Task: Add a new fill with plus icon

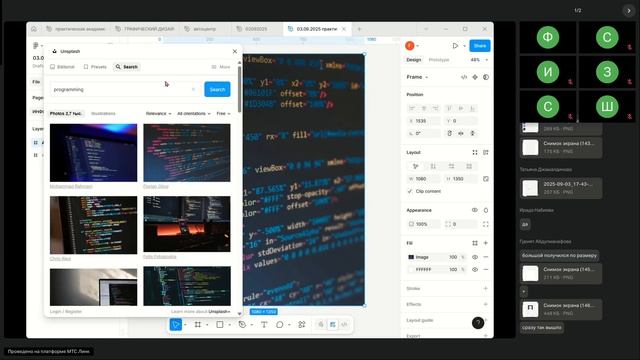Action: (x=486, y=243)
